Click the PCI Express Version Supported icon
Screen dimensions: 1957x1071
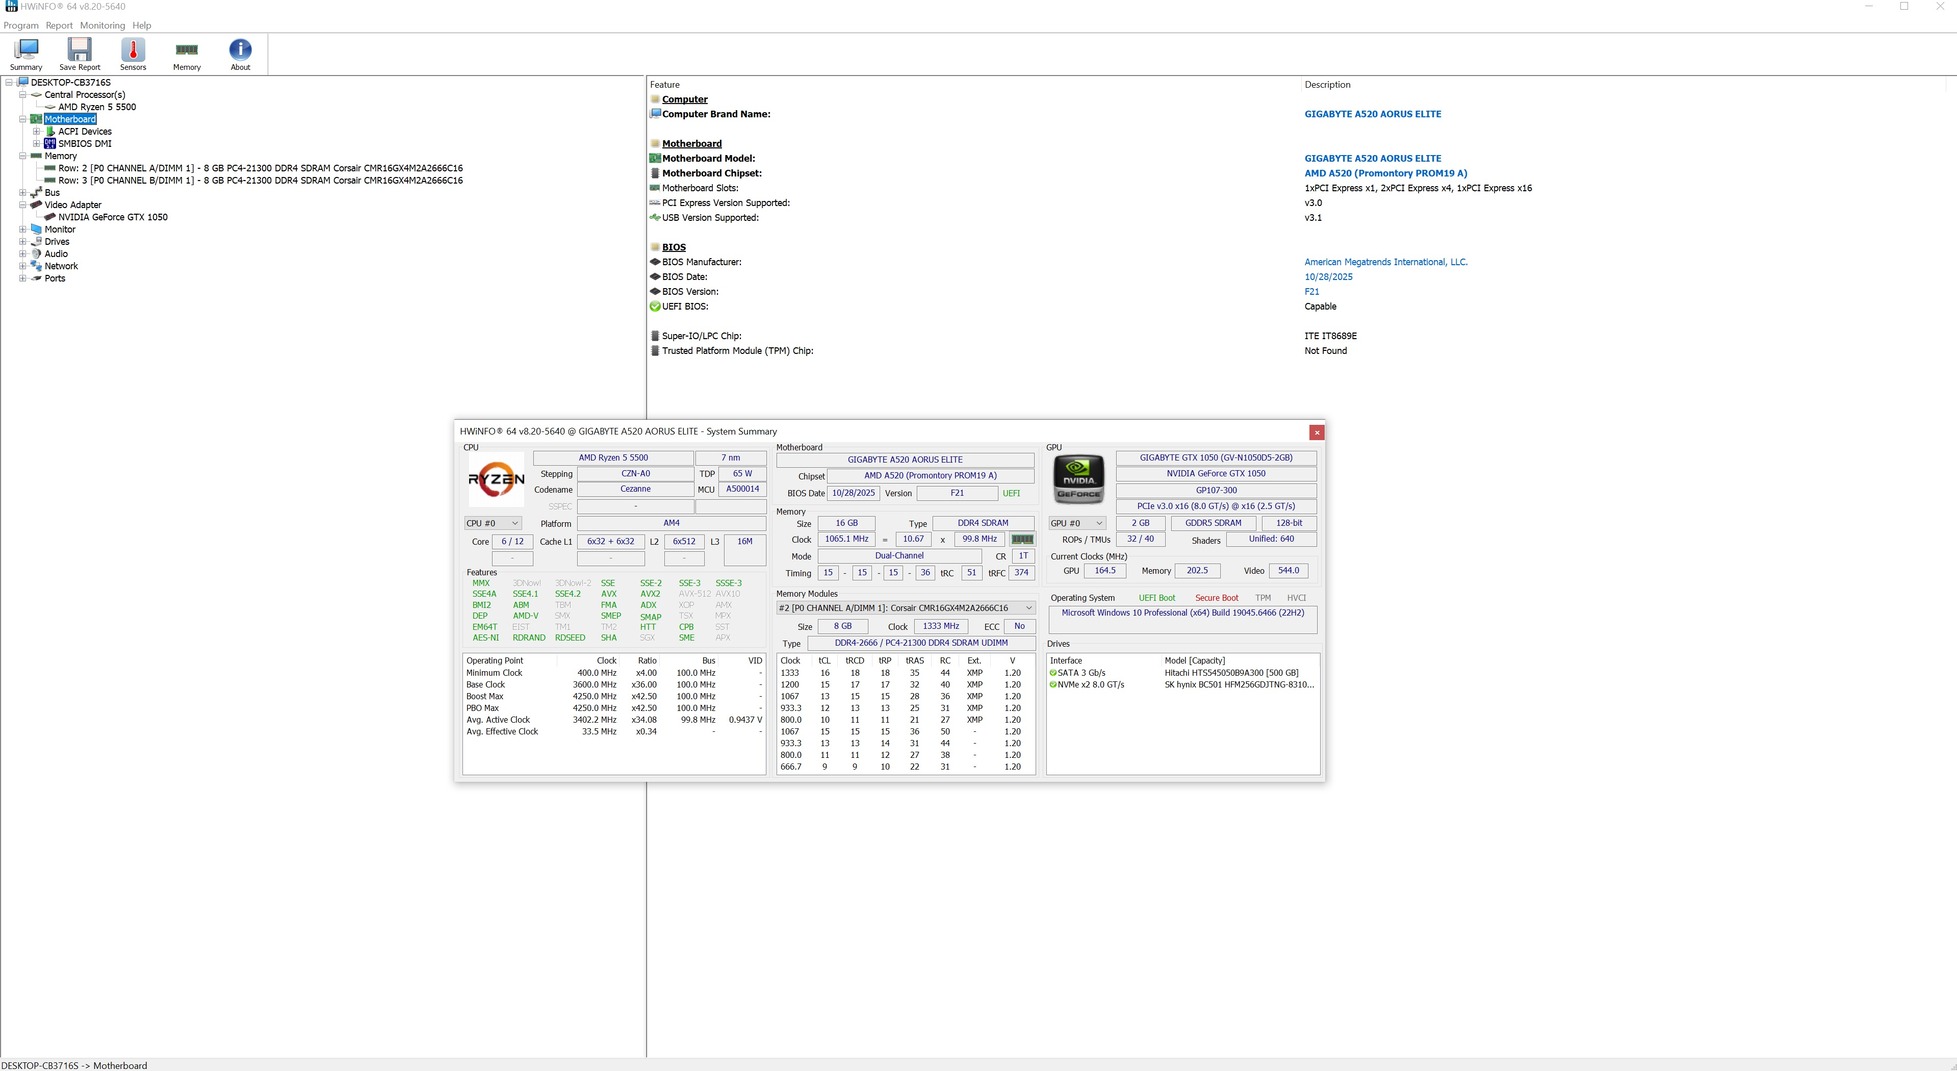[655, 203]
